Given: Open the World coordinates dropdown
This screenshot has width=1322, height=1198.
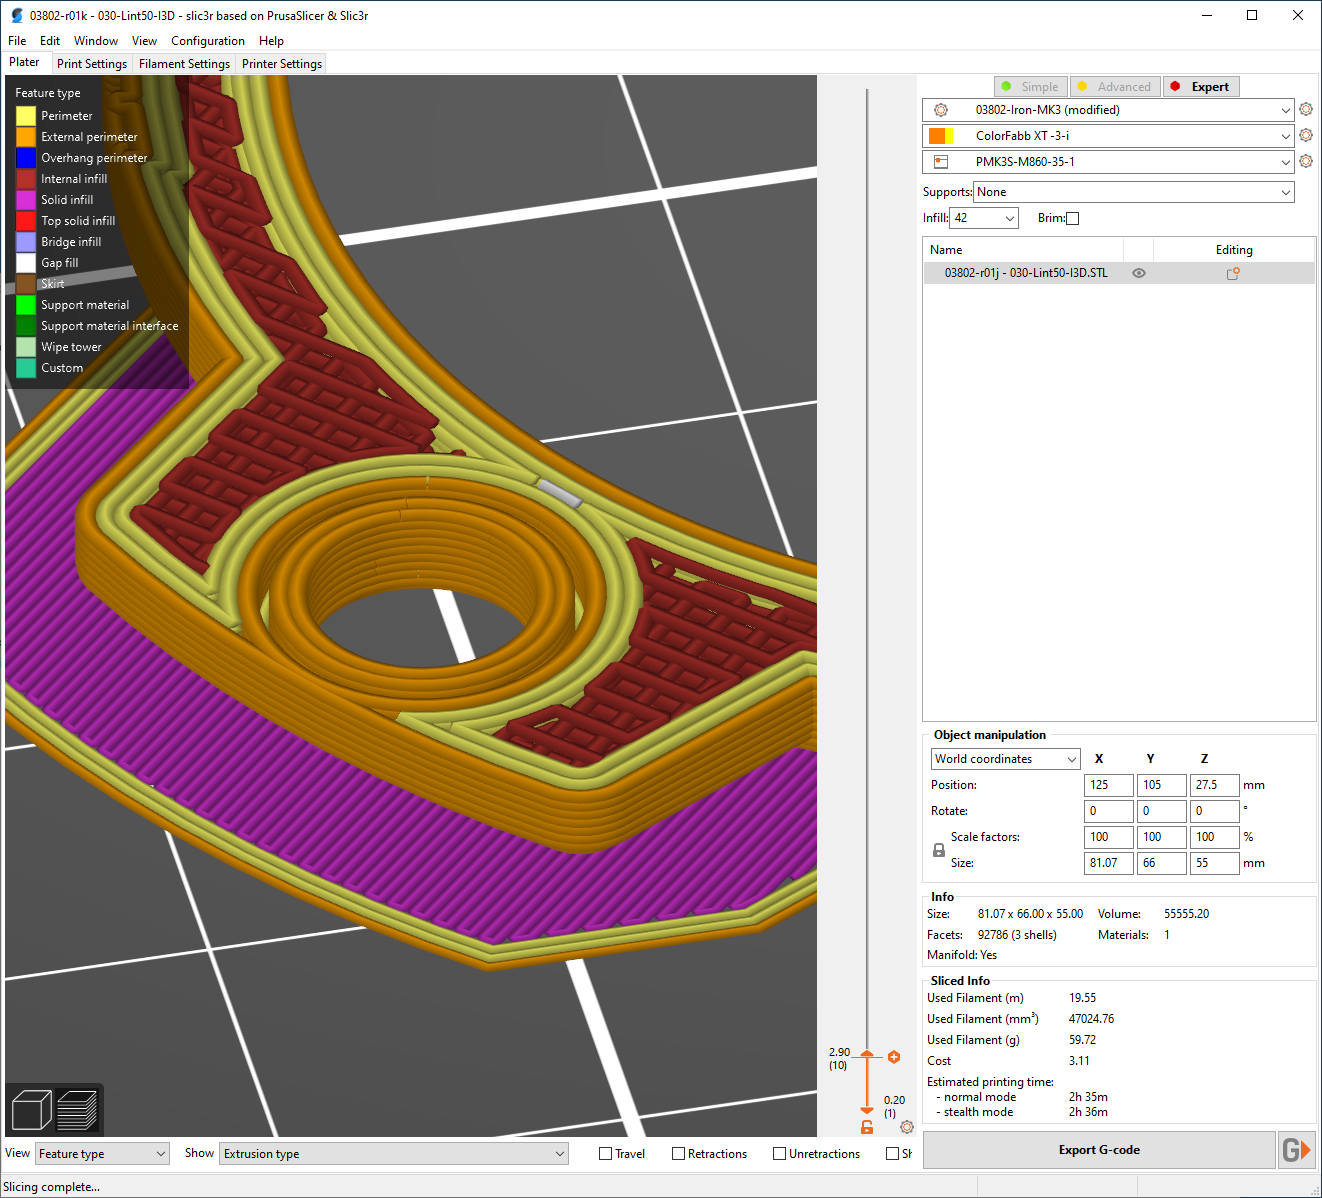Looking at the screenshot, I should pyautogui.click(x=1006, y=759).
